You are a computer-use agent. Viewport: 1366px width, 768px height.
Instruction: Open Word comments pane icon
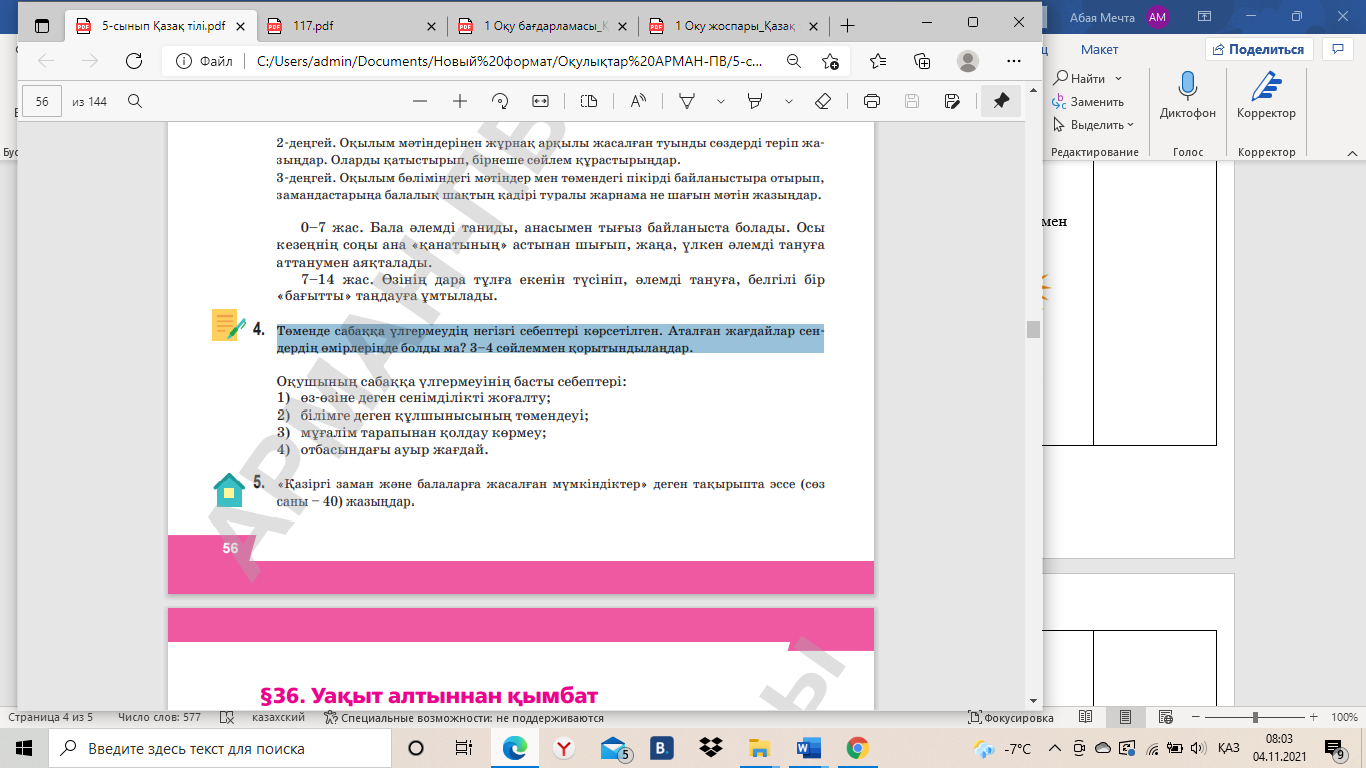(1337, 48)
